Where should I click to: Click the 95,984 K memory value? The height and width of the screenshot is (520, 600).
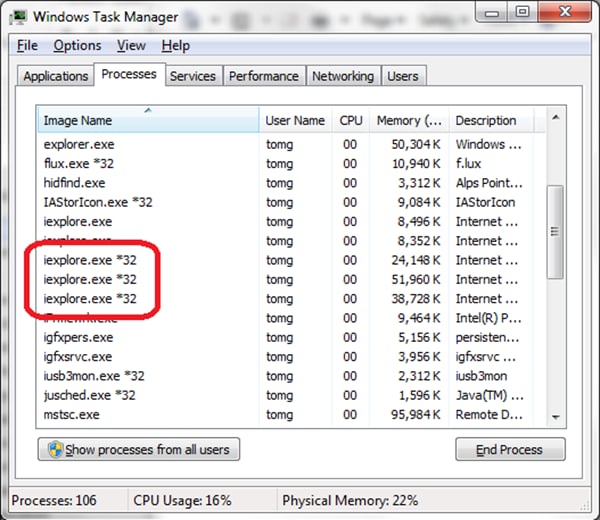[x=416, y=414]
